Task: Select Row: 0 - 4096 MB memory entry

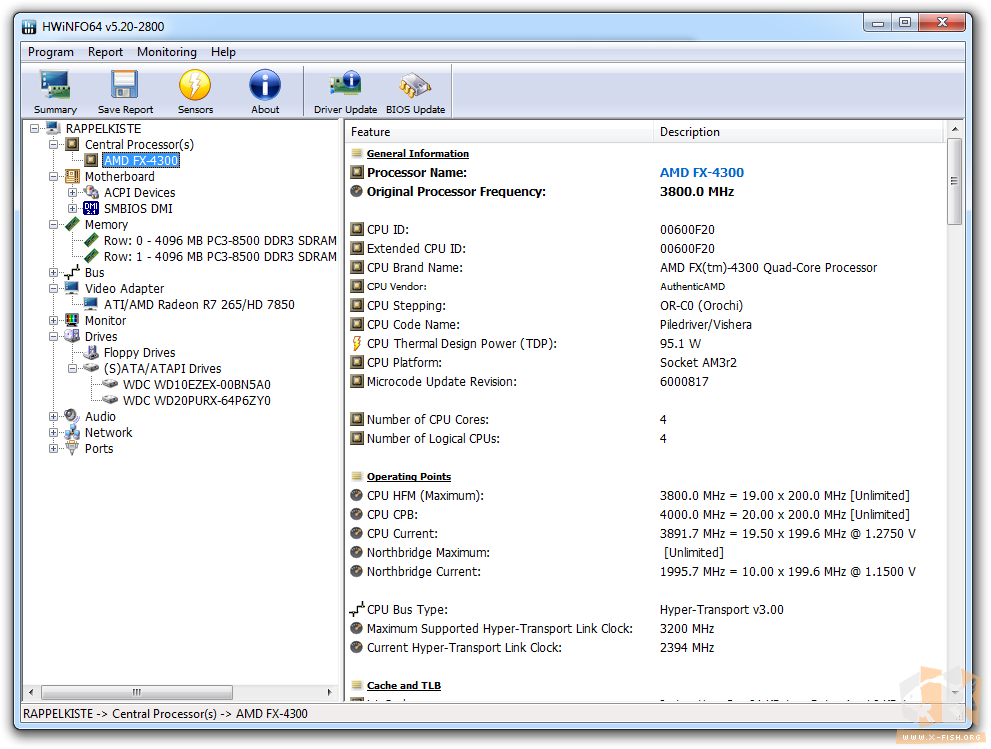Action: [x=220, y=240]
